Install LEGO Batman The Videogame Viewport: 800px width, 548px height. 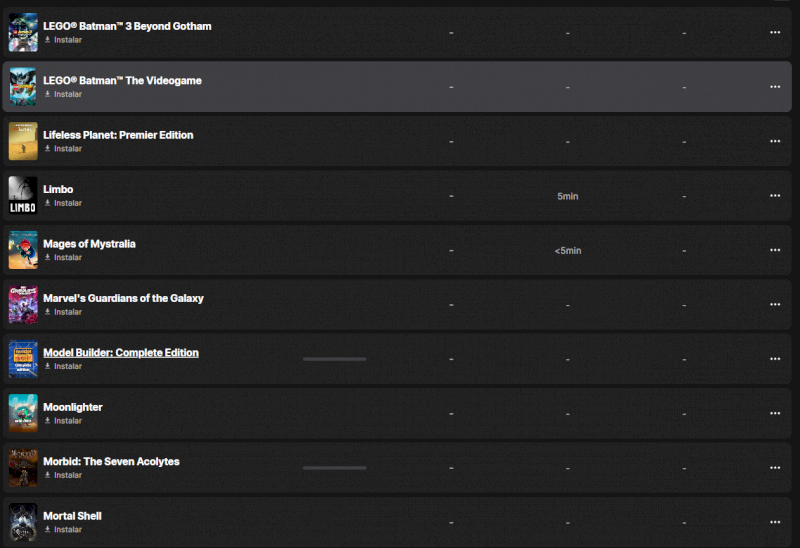point(67,94)
